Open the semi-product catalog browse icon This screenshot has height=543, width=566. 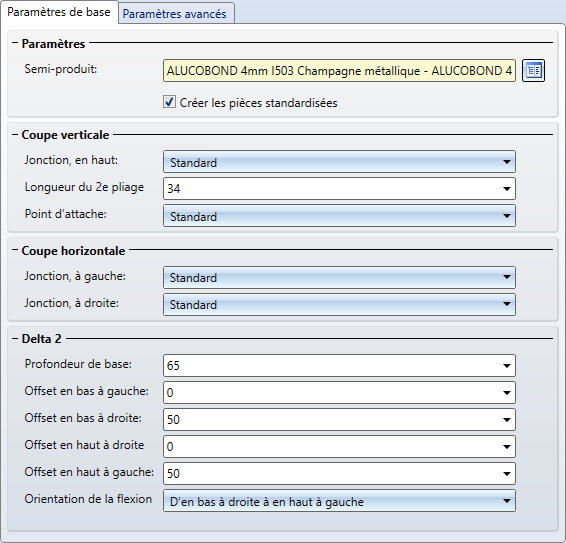pos(533,70)
